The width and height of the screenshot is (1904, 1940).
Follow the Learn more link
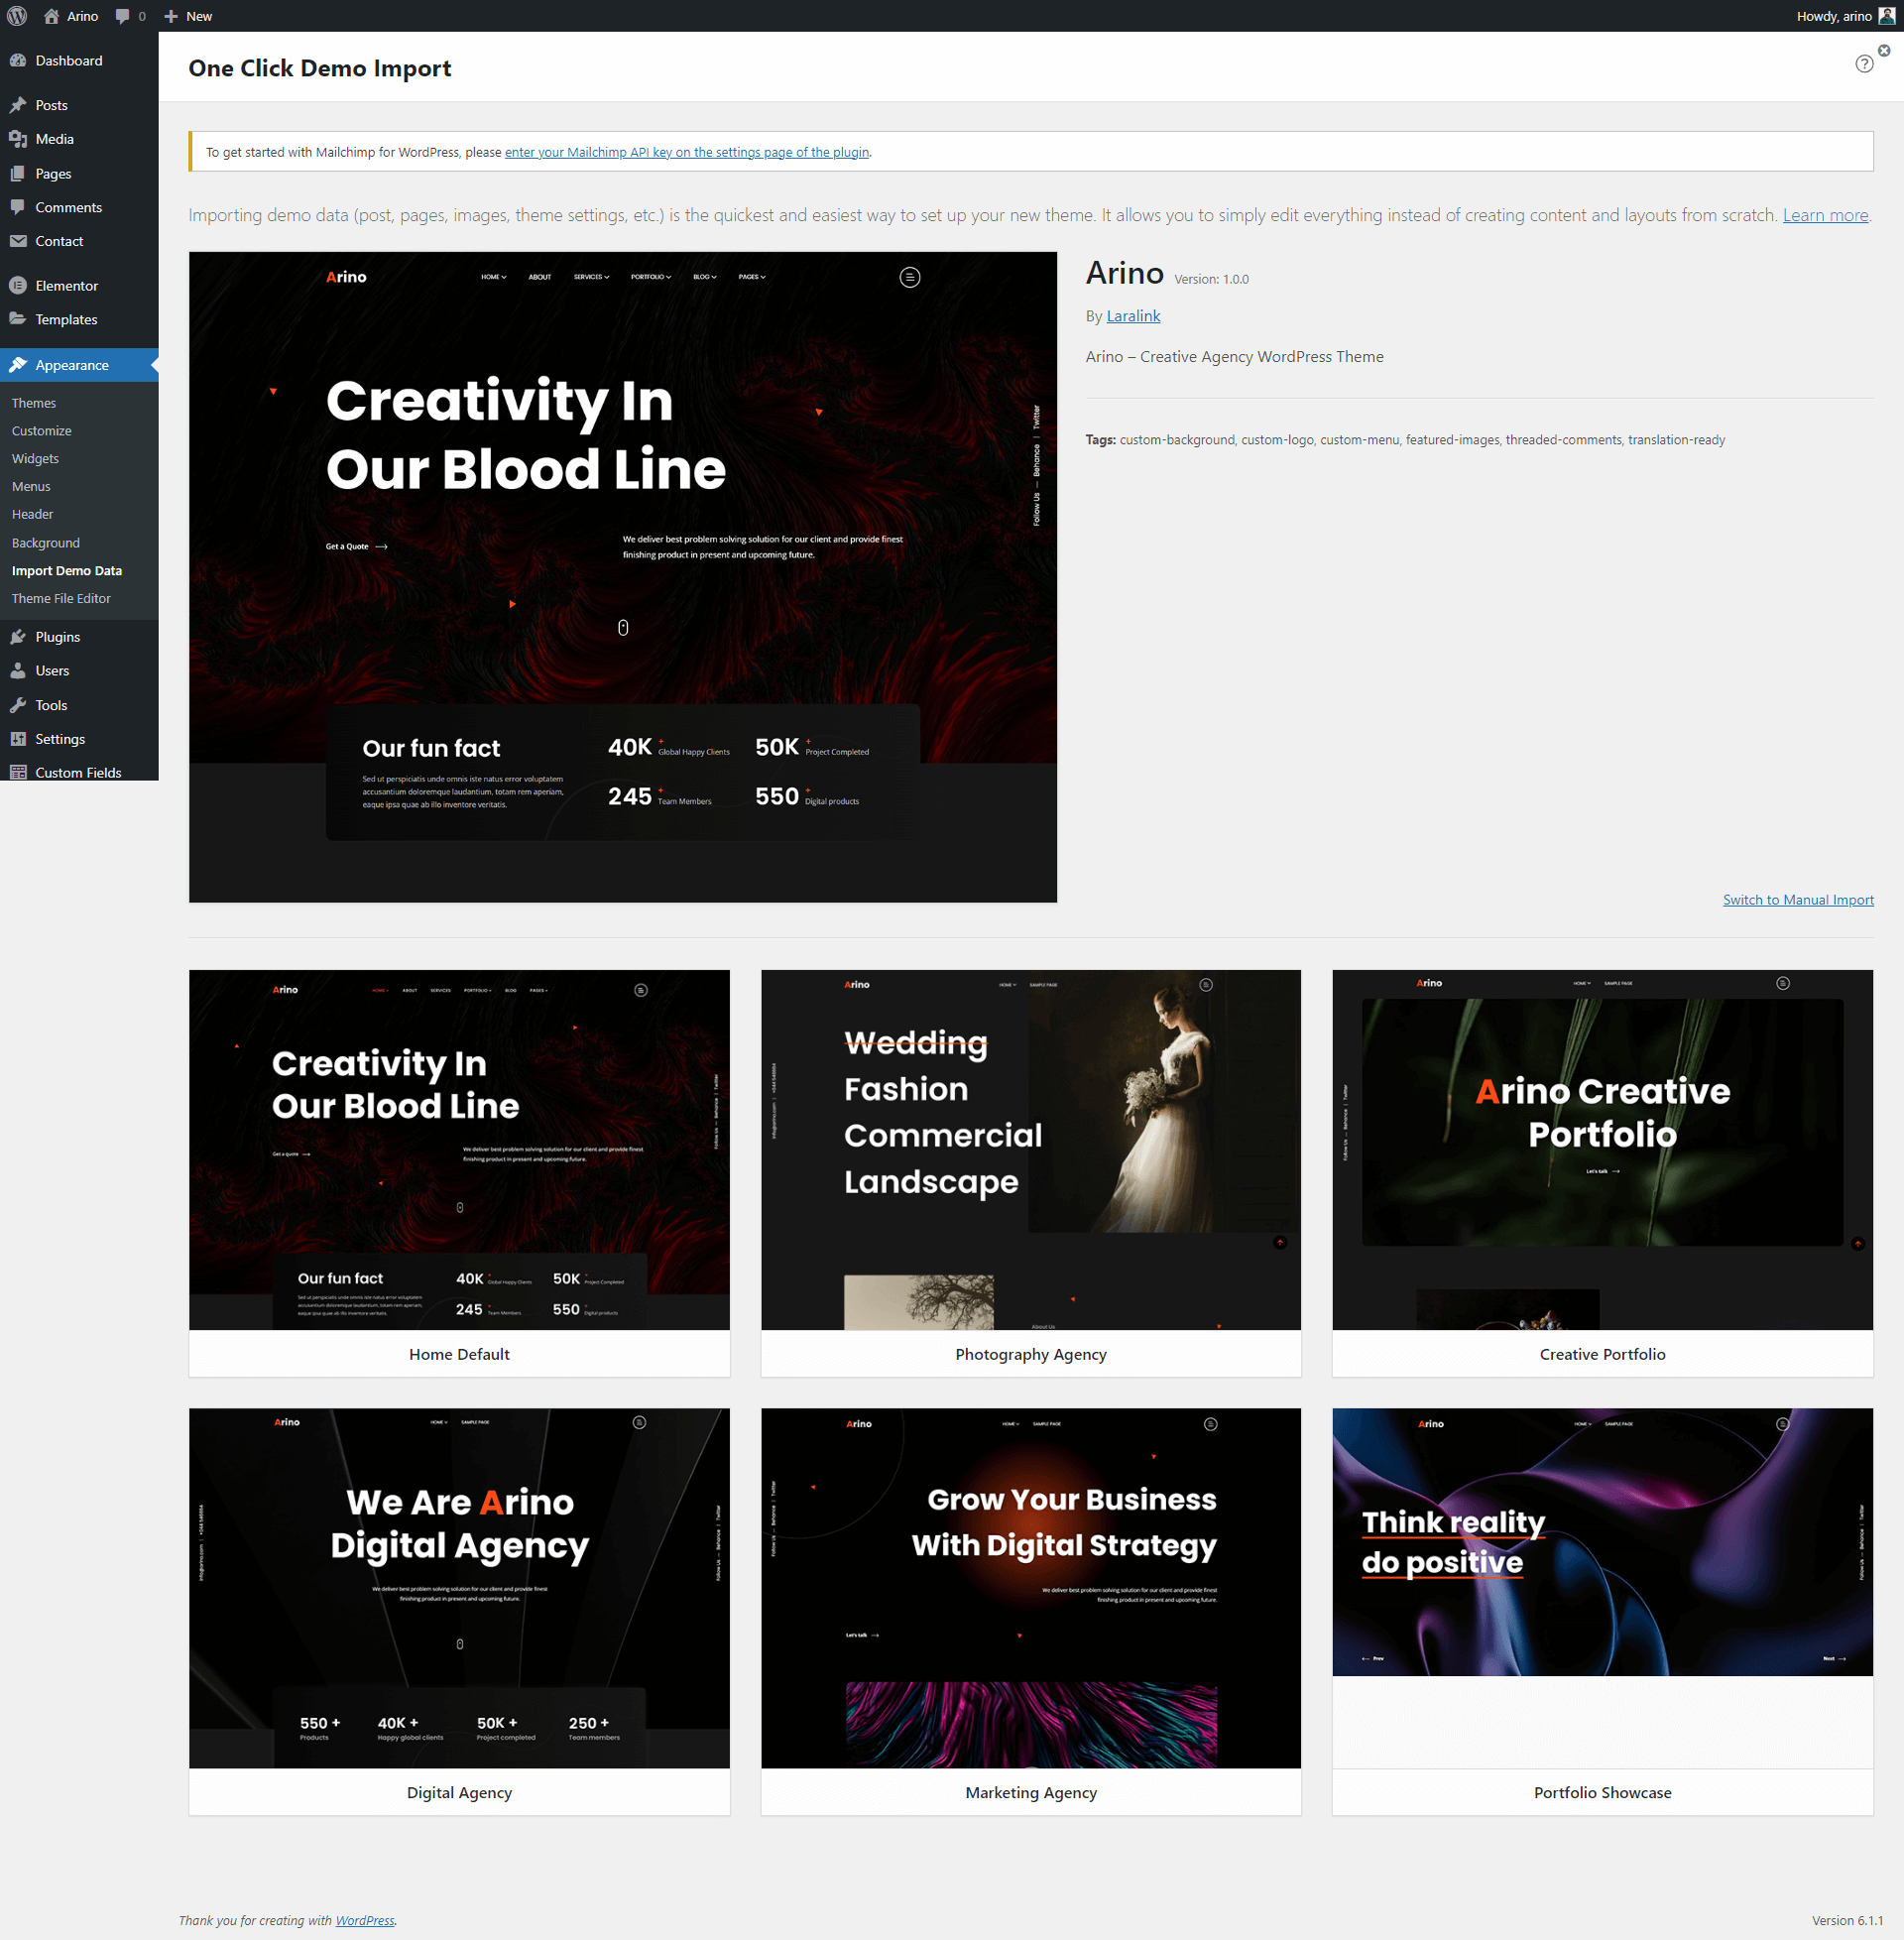(1825, 215)
